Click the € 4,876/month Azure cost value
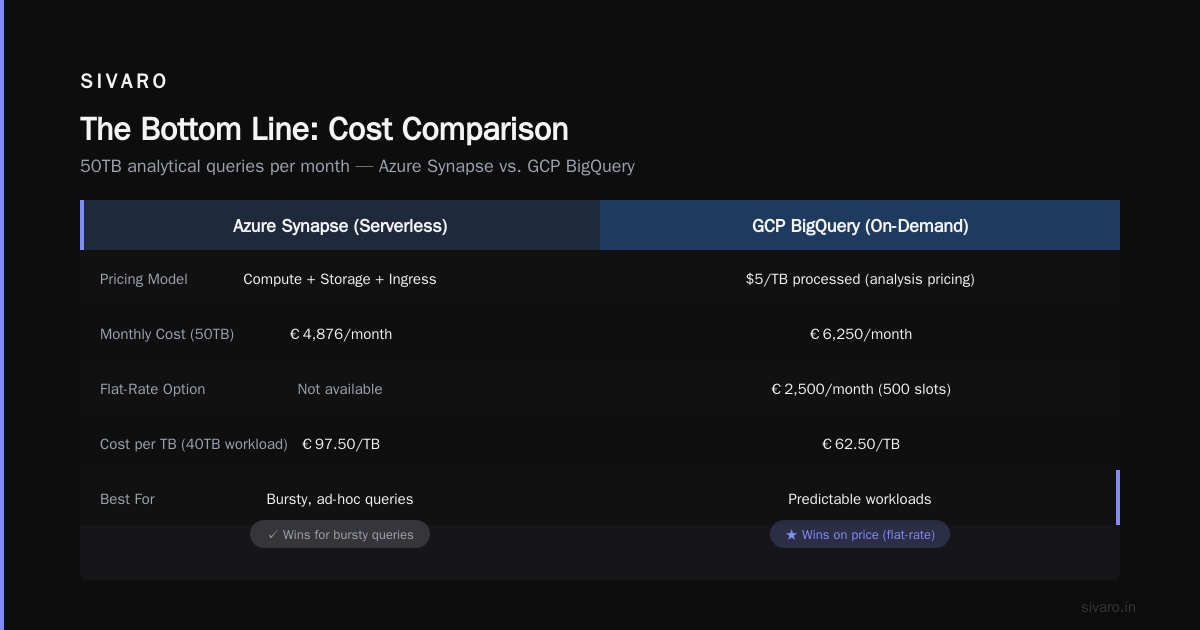Viewport: 1200px width, 630px height. (340, 334)
